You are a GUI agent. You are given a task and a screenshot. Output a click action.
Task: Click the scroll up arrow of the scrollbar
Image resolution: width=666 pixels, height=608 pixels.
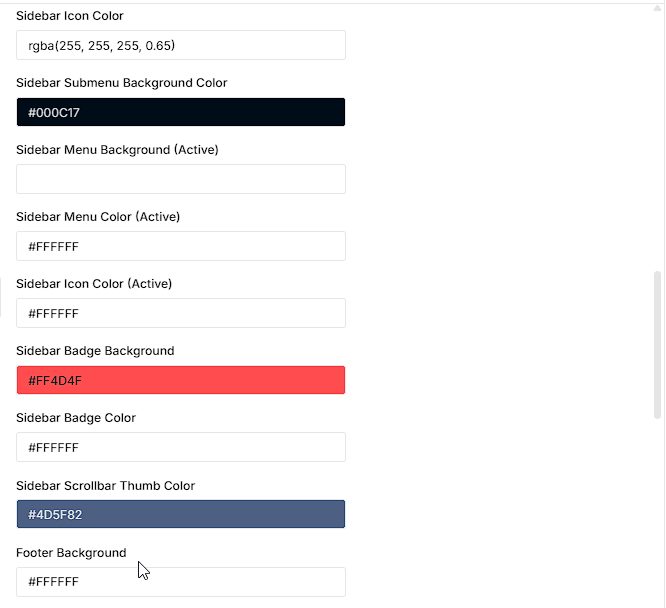(657, 8)
